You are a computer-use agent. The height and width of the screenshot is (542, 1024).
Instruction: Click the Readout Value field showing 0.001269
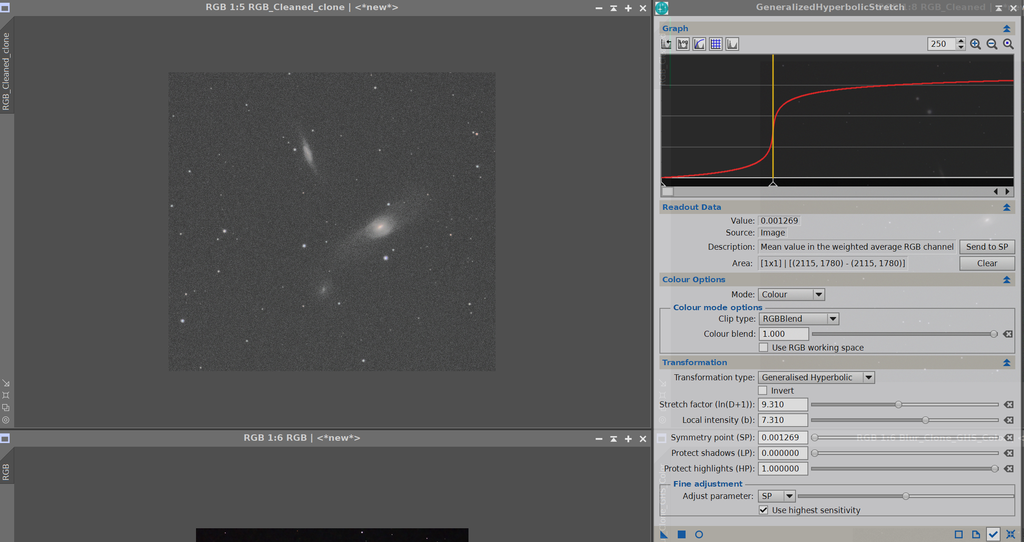(x=779, y=221)
